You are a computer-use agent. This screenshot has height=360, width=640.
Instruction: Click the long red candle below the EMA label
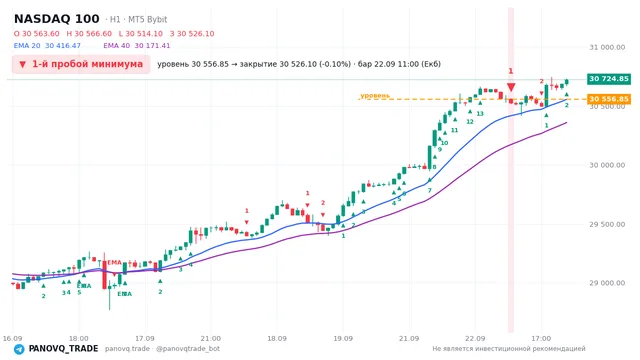[x=104, y=271]
